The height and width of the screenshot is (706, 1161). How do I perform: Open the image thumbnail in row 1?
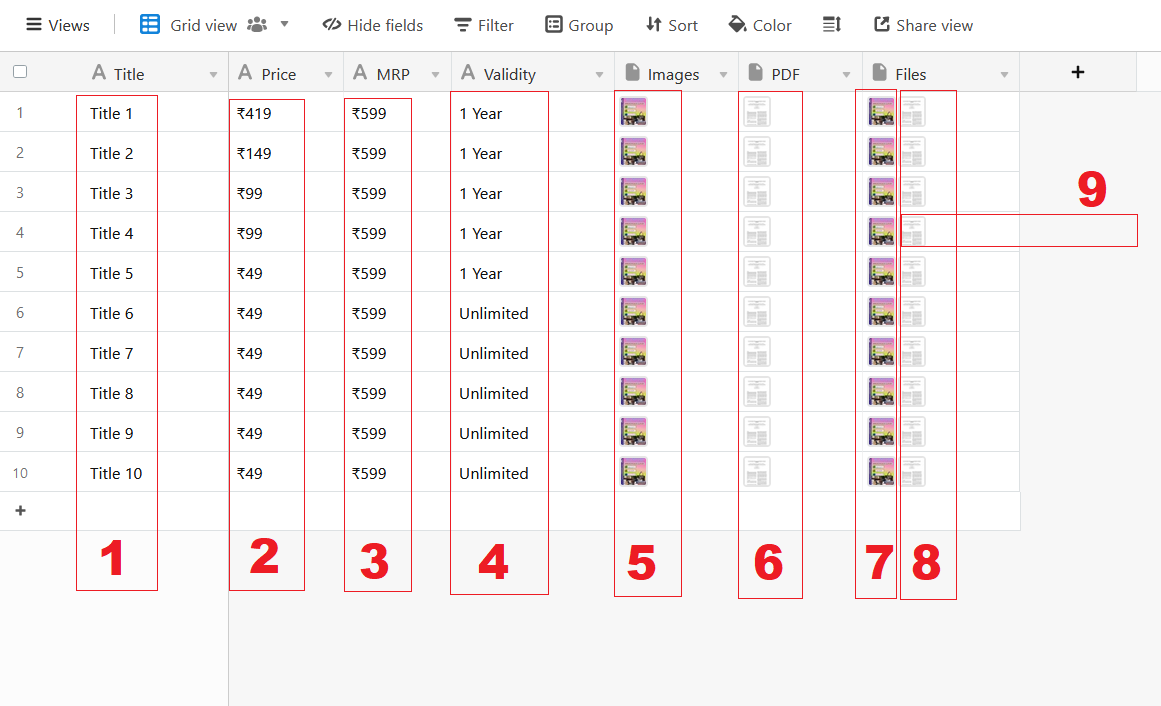click(634, 112)
